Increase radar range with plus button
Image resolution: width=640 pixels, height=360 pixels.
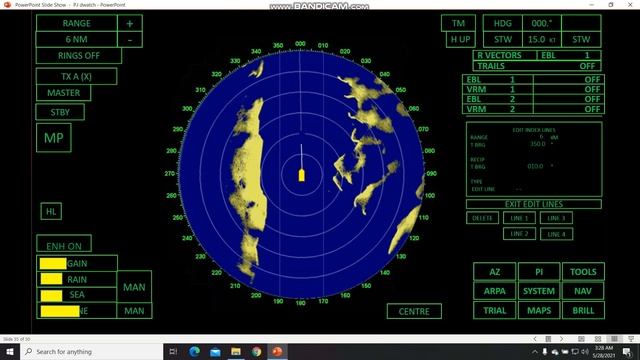pos(130,23)
